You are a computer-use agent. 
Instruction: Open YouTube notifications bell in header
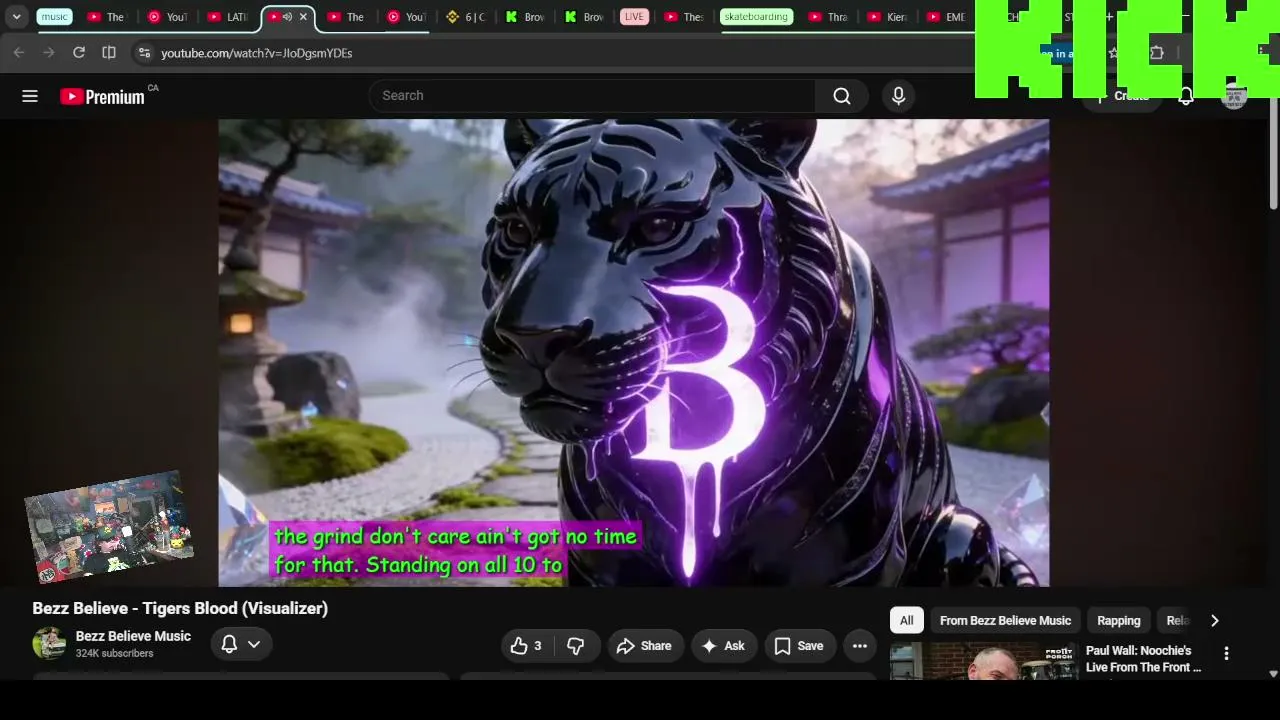point(1186,96)
